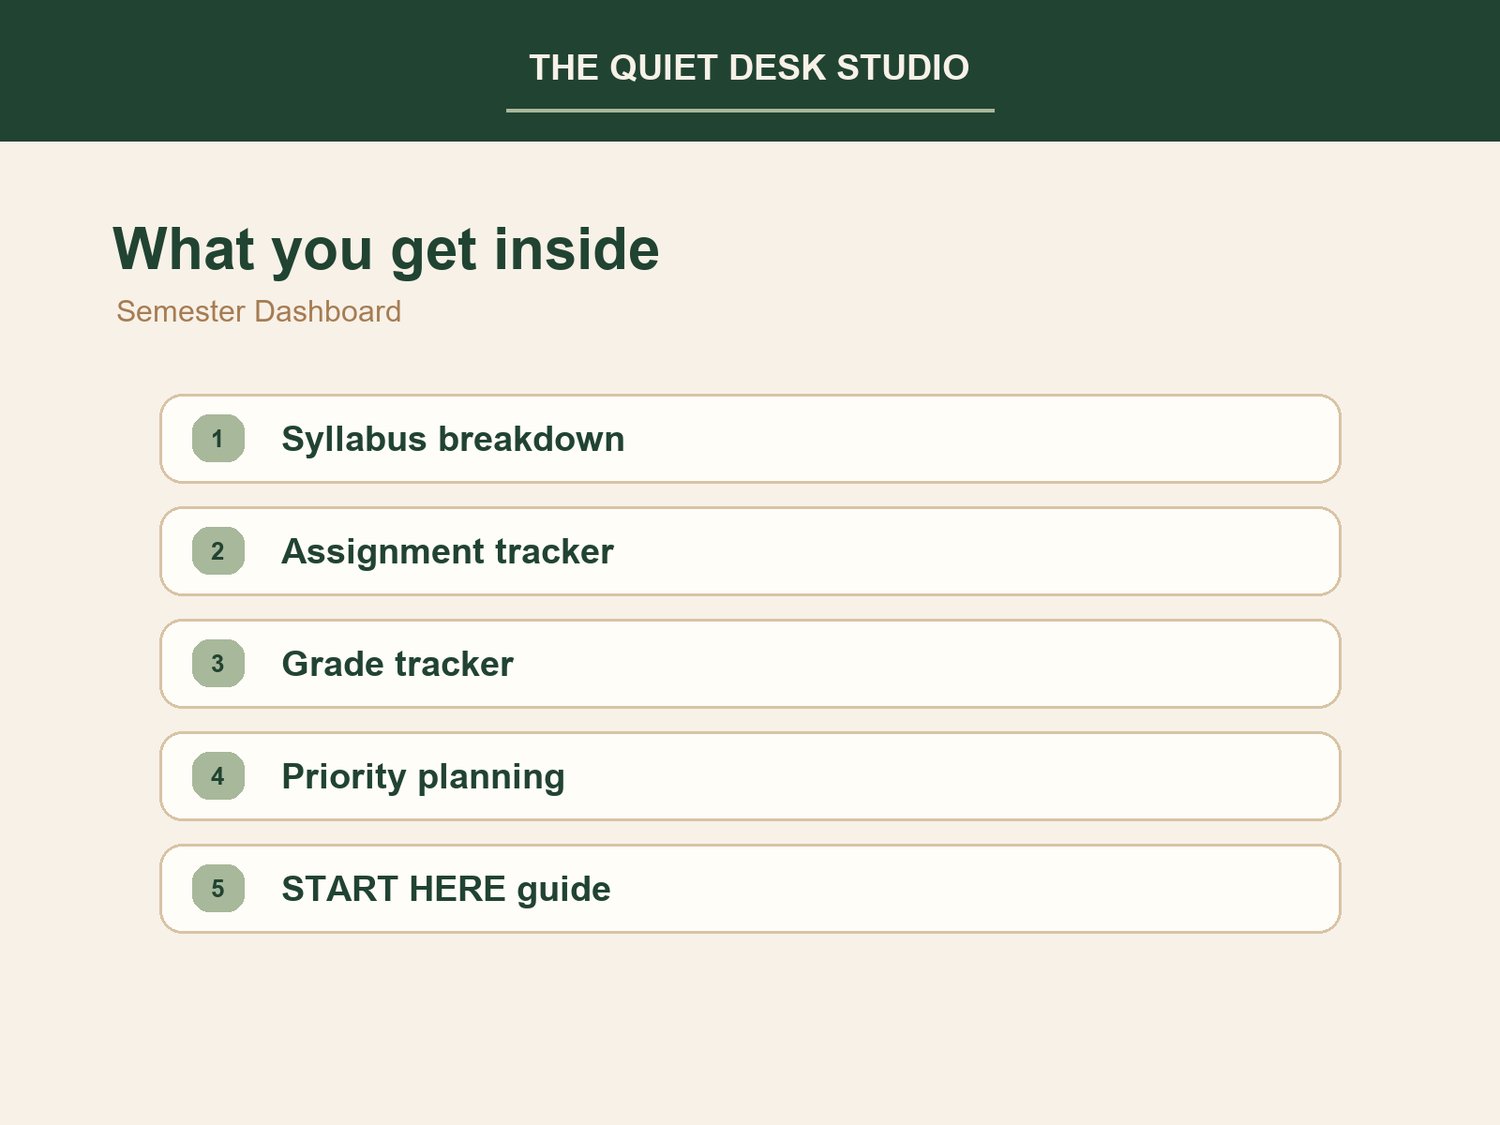Select the Grade tracker text
Image resolution: width=1500 pixels, height=1125 pixels.
click(398, 664)
